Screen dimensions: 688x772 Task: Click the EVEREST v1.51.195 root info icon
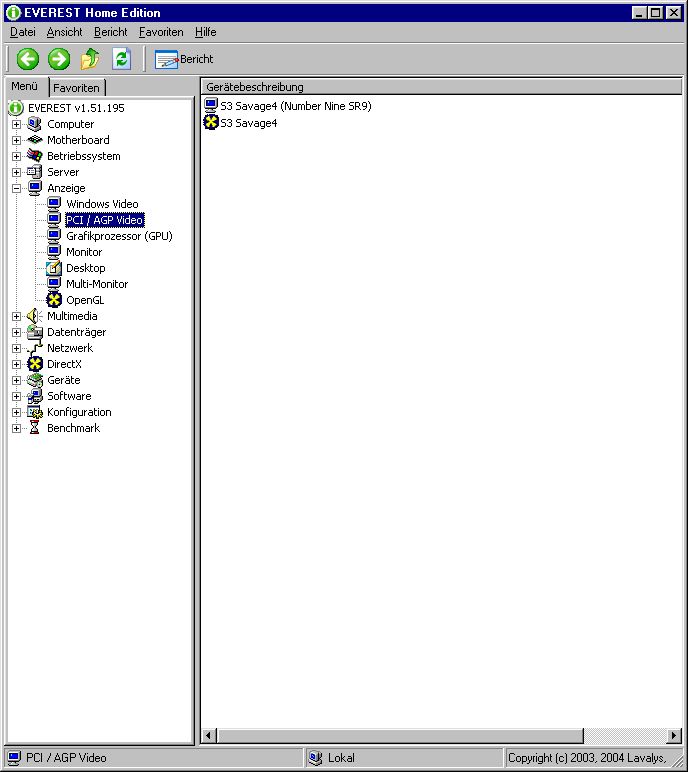tap(16, 108)
